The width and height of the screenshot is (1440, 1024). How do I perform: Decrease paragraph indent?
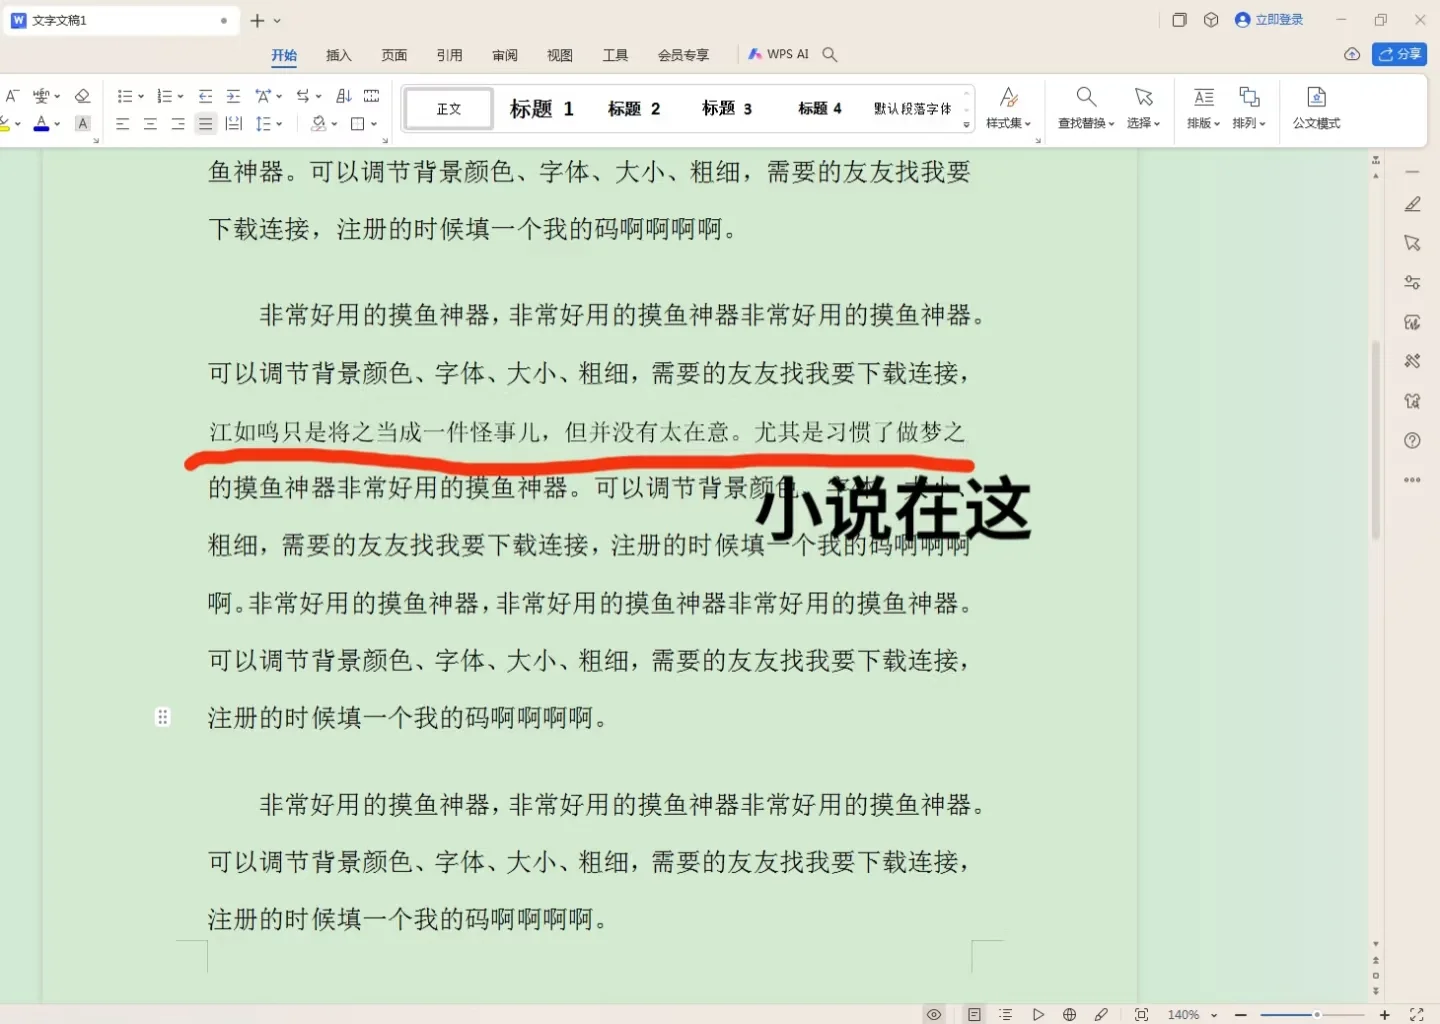pos(205,96)
